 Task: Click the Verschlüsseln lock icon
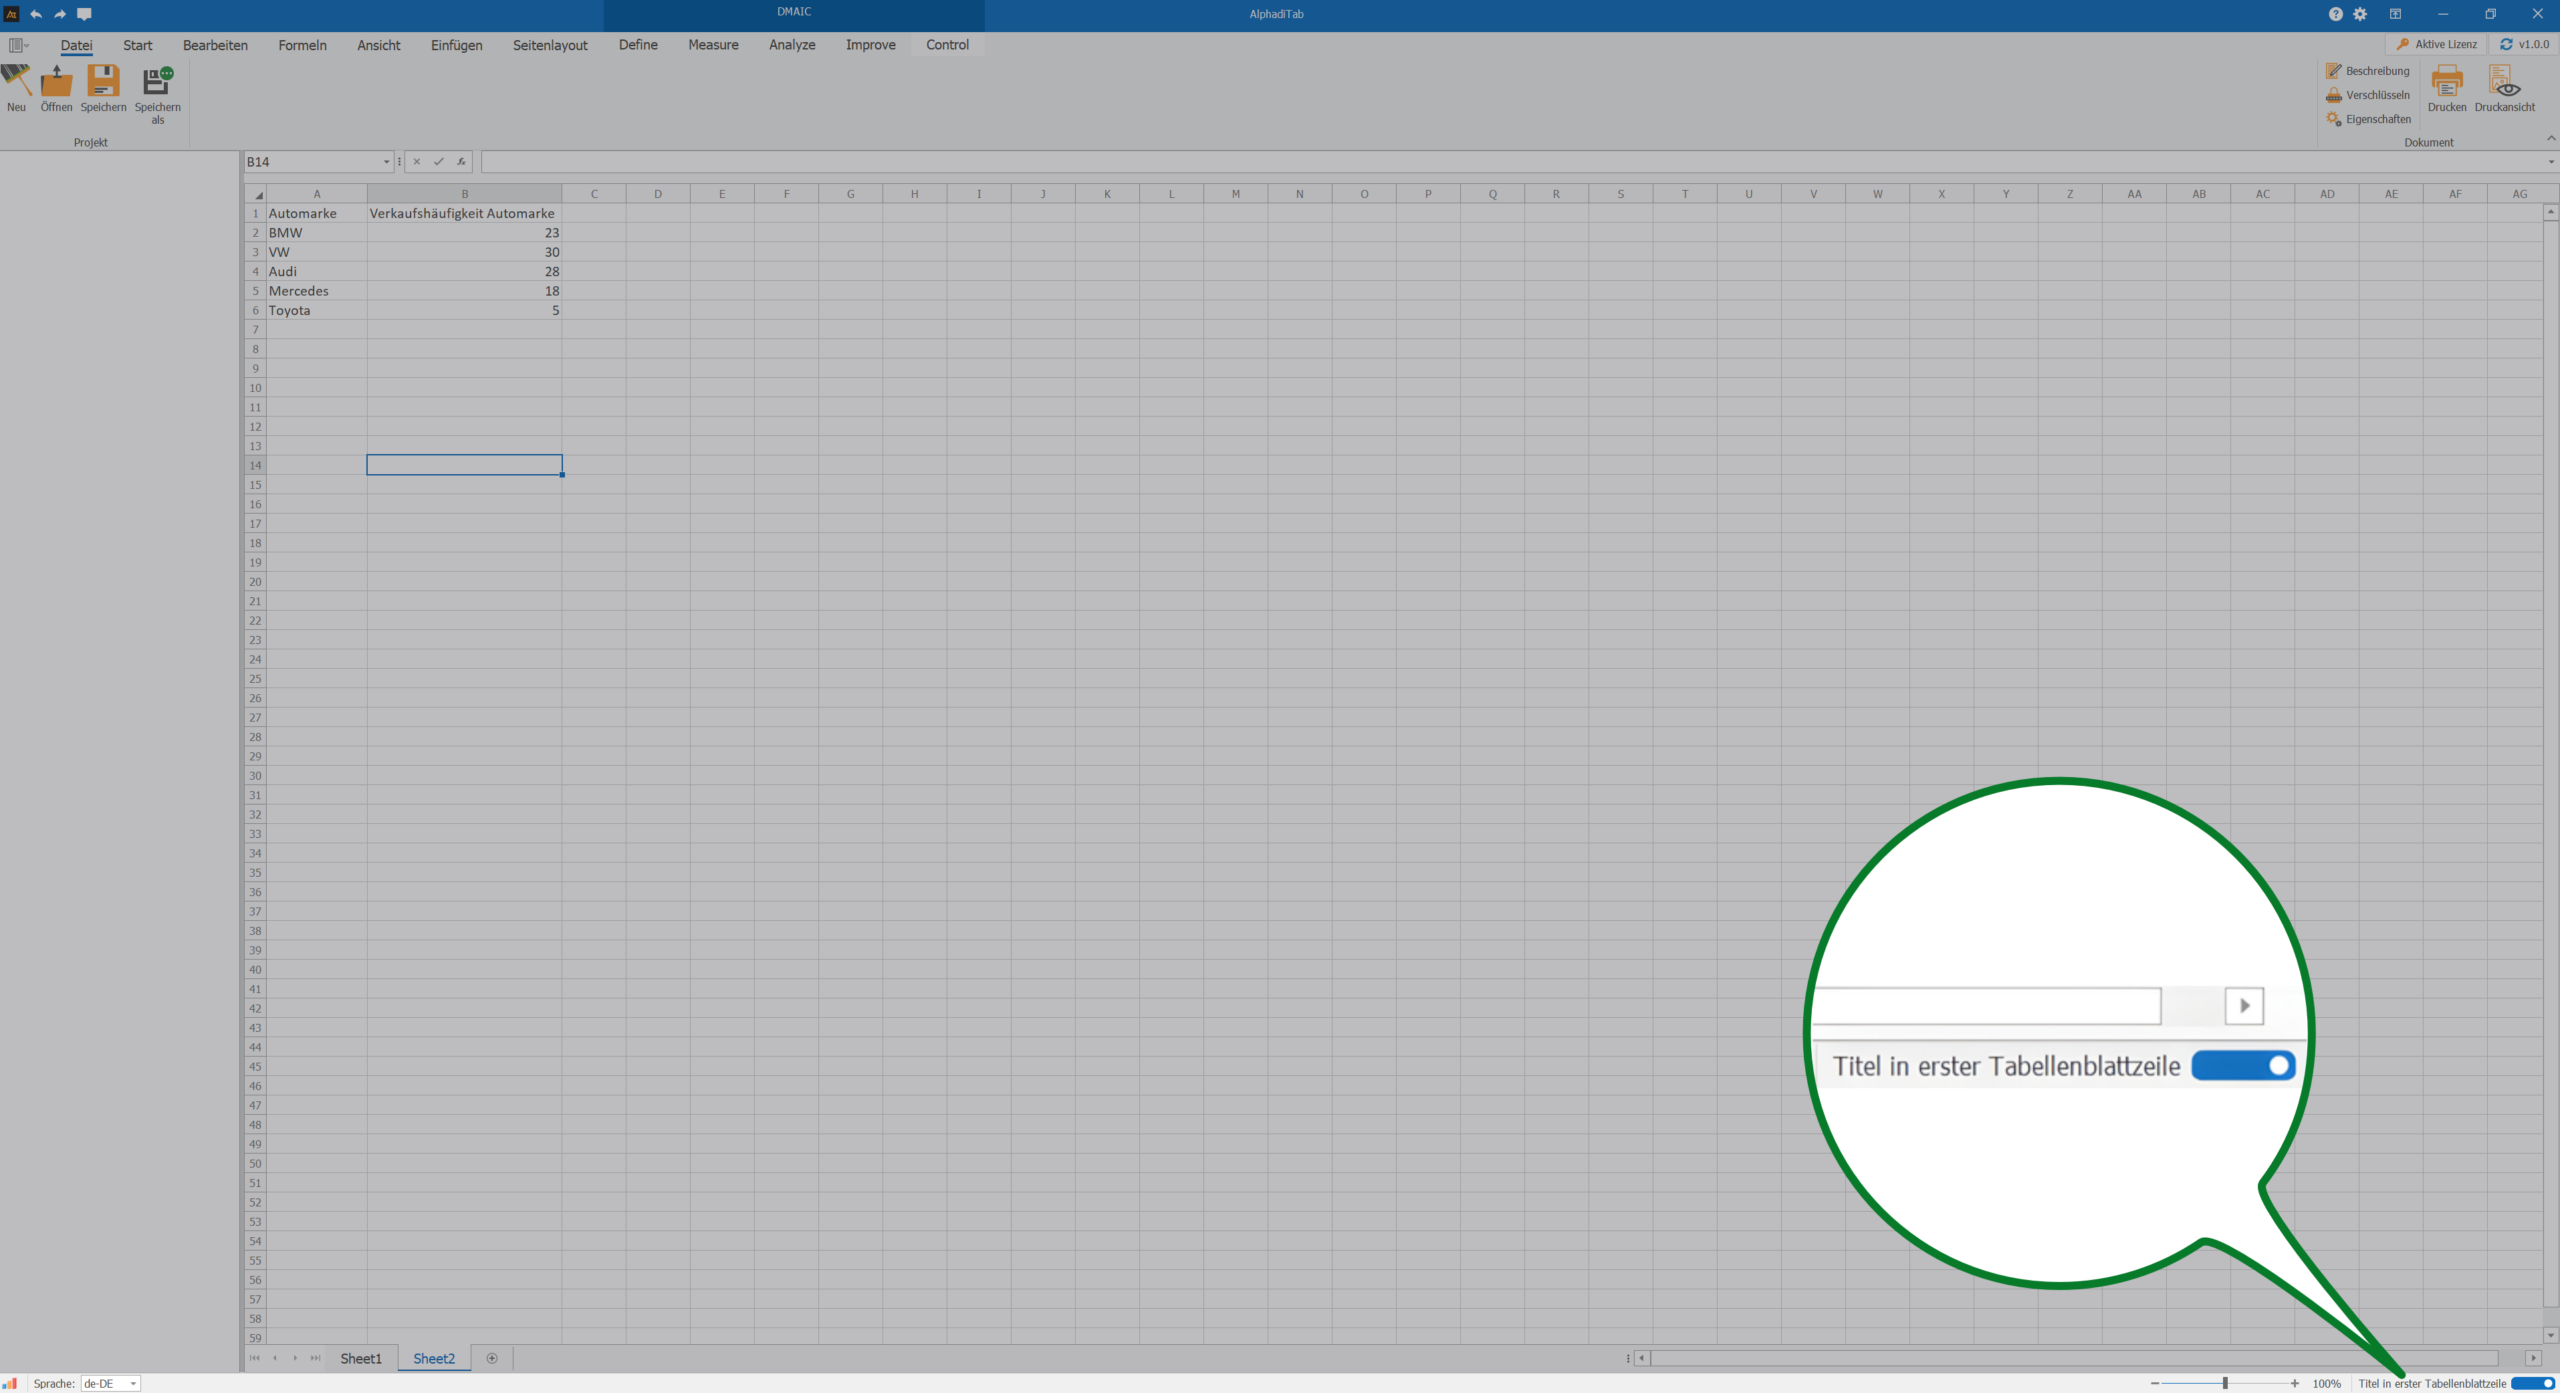tap(2334, 95)
